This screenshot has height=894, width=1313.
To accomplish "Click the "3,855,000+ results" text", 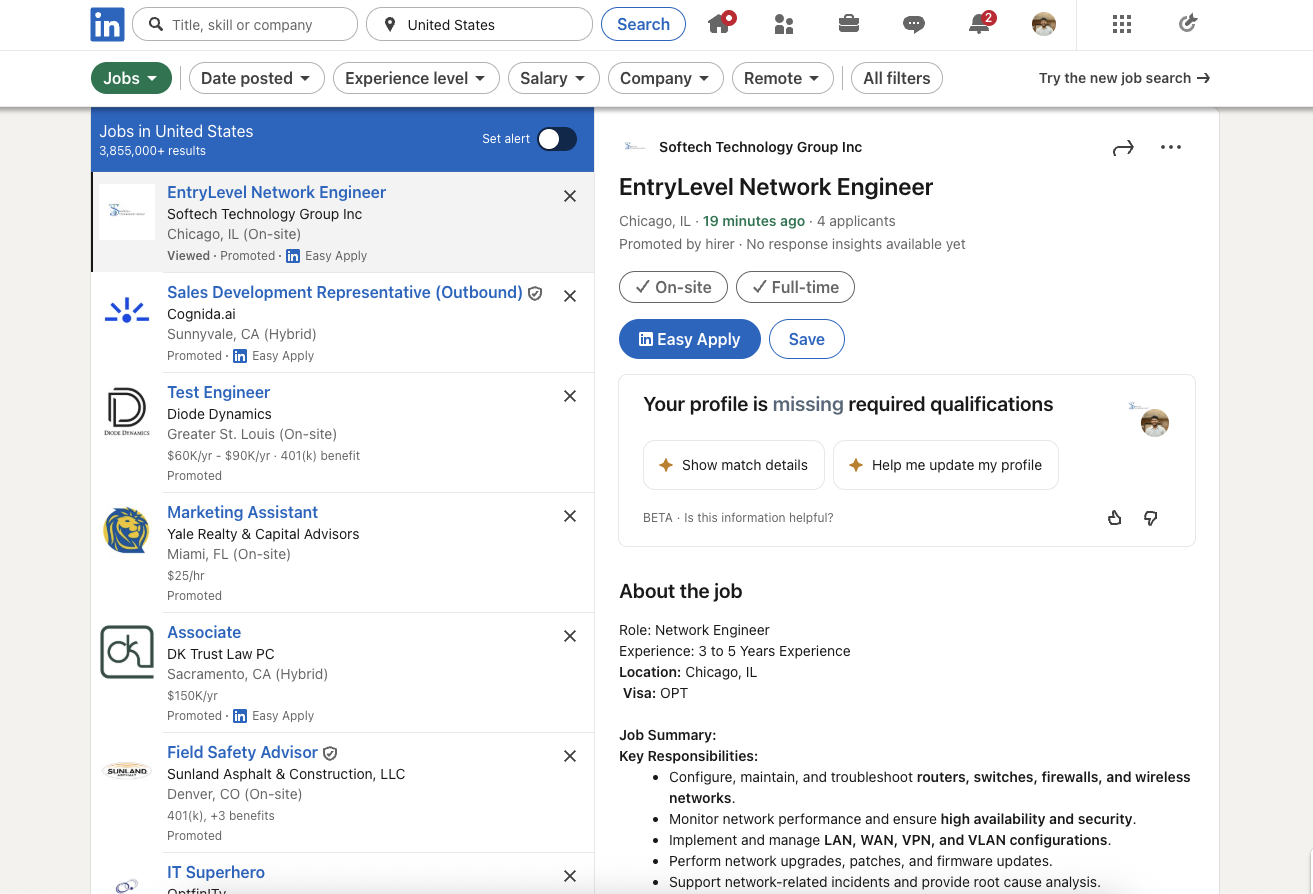I will [x=152, y=151].
